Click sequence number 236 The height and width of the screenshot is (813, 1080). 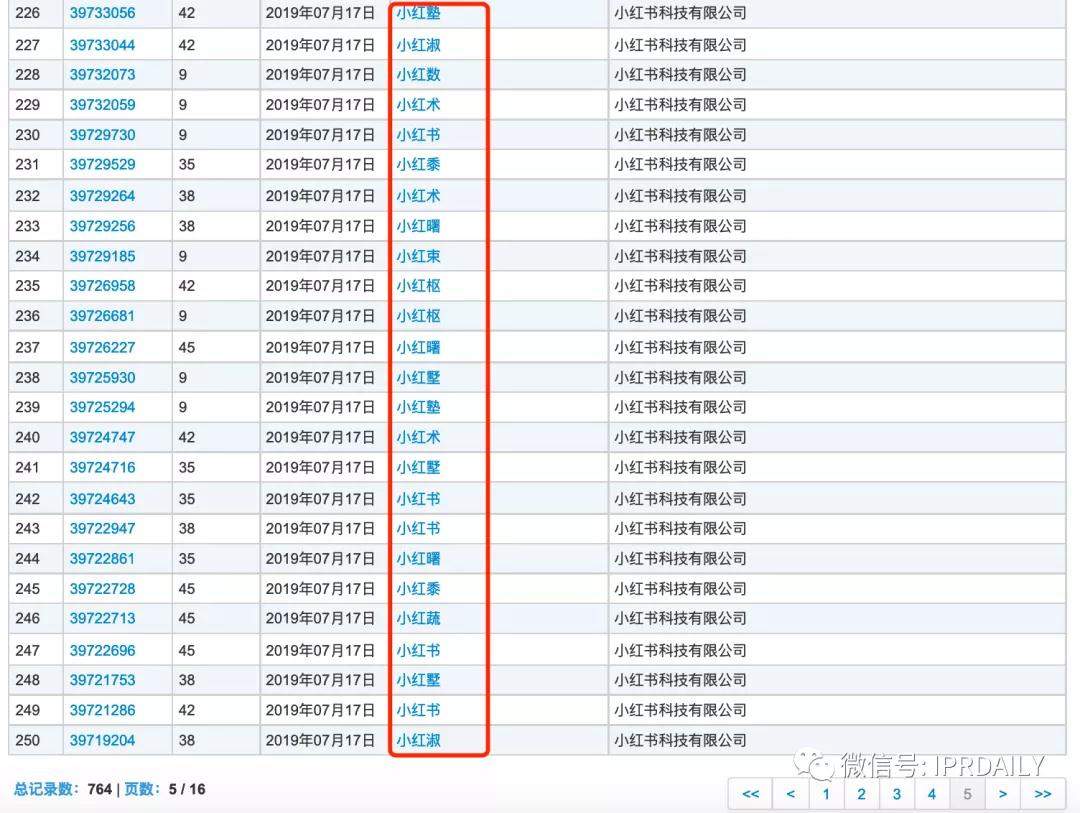coord(28,316)
